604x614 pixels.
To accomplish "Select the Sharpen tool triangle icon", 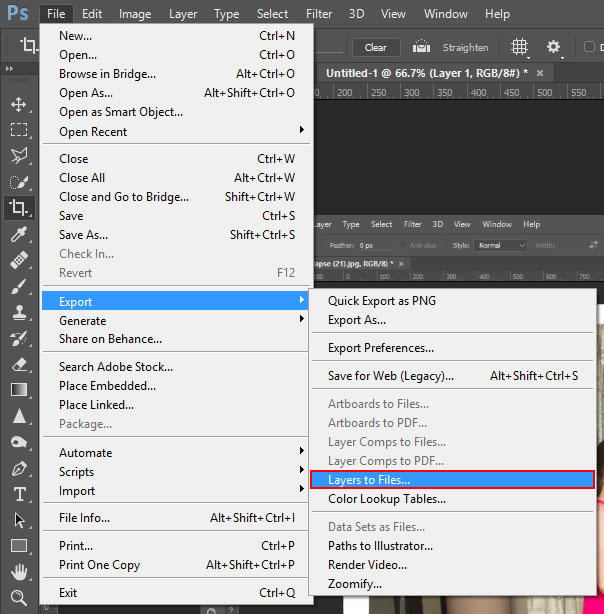I will pyautogui.click(x=19, y=416).
